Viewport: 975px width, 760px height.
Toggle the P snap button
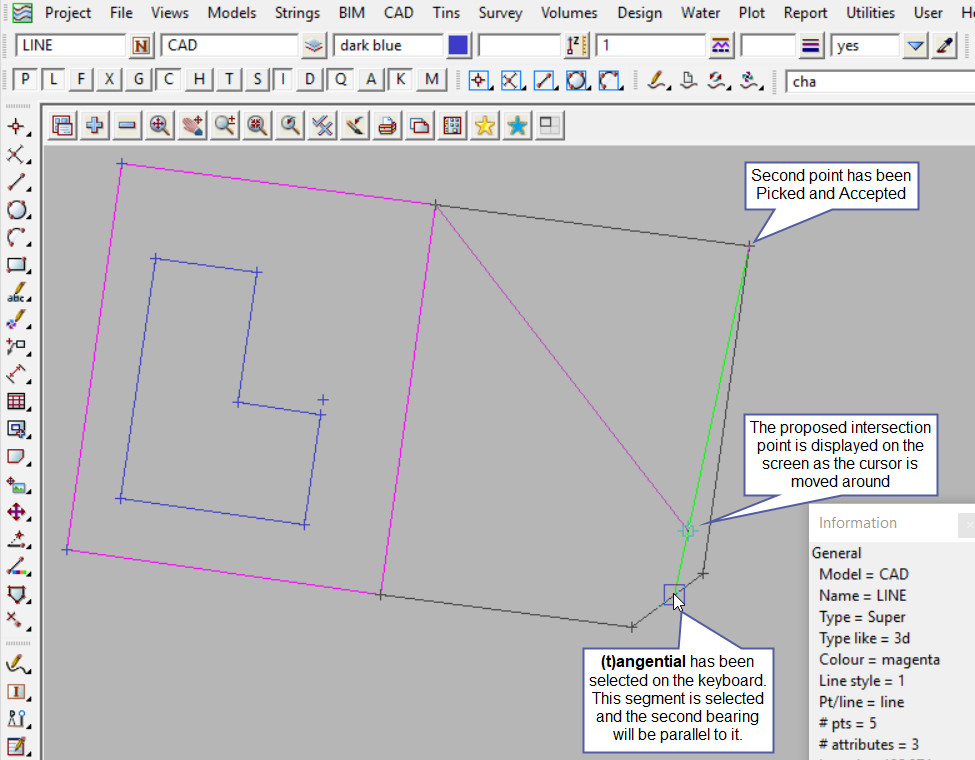point(25,80)
